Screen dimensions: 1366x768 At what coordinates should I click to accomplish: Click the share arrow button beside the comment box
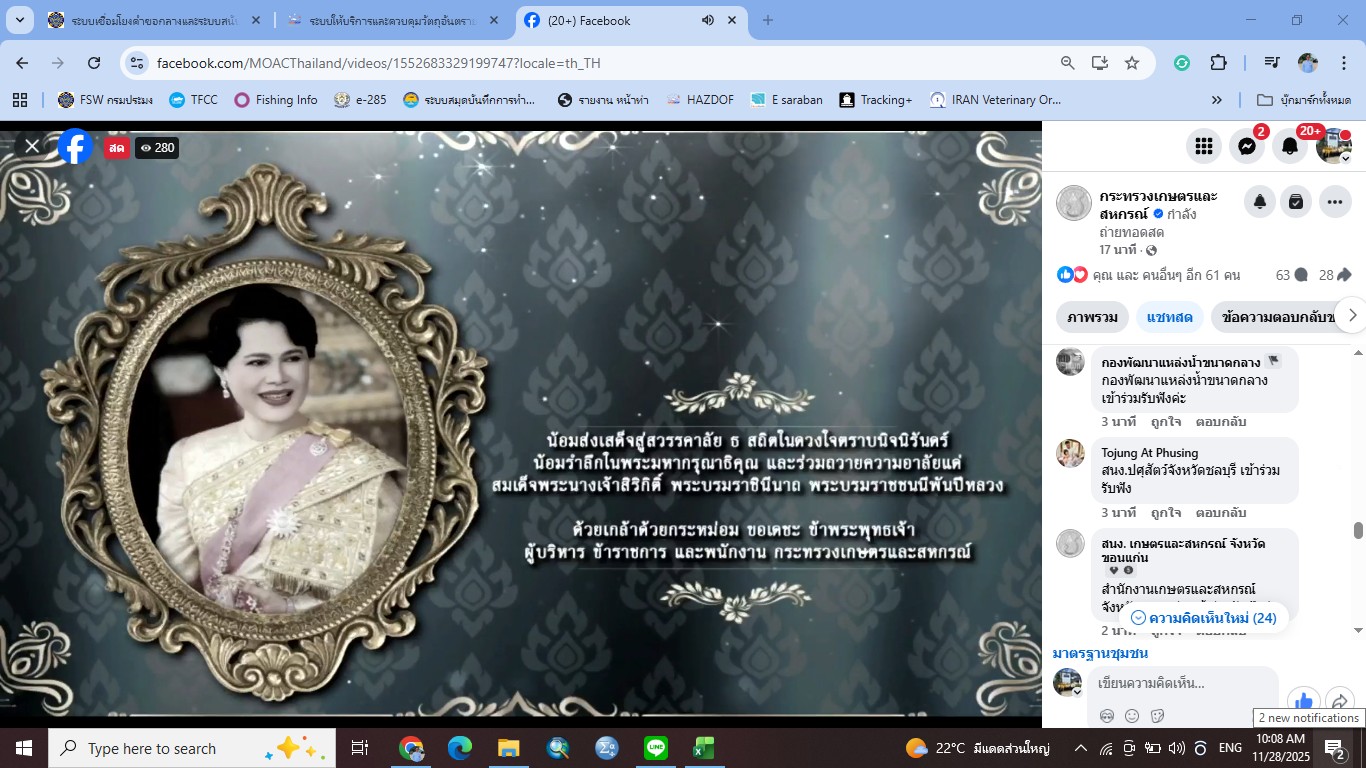(x=1340, y=701)
